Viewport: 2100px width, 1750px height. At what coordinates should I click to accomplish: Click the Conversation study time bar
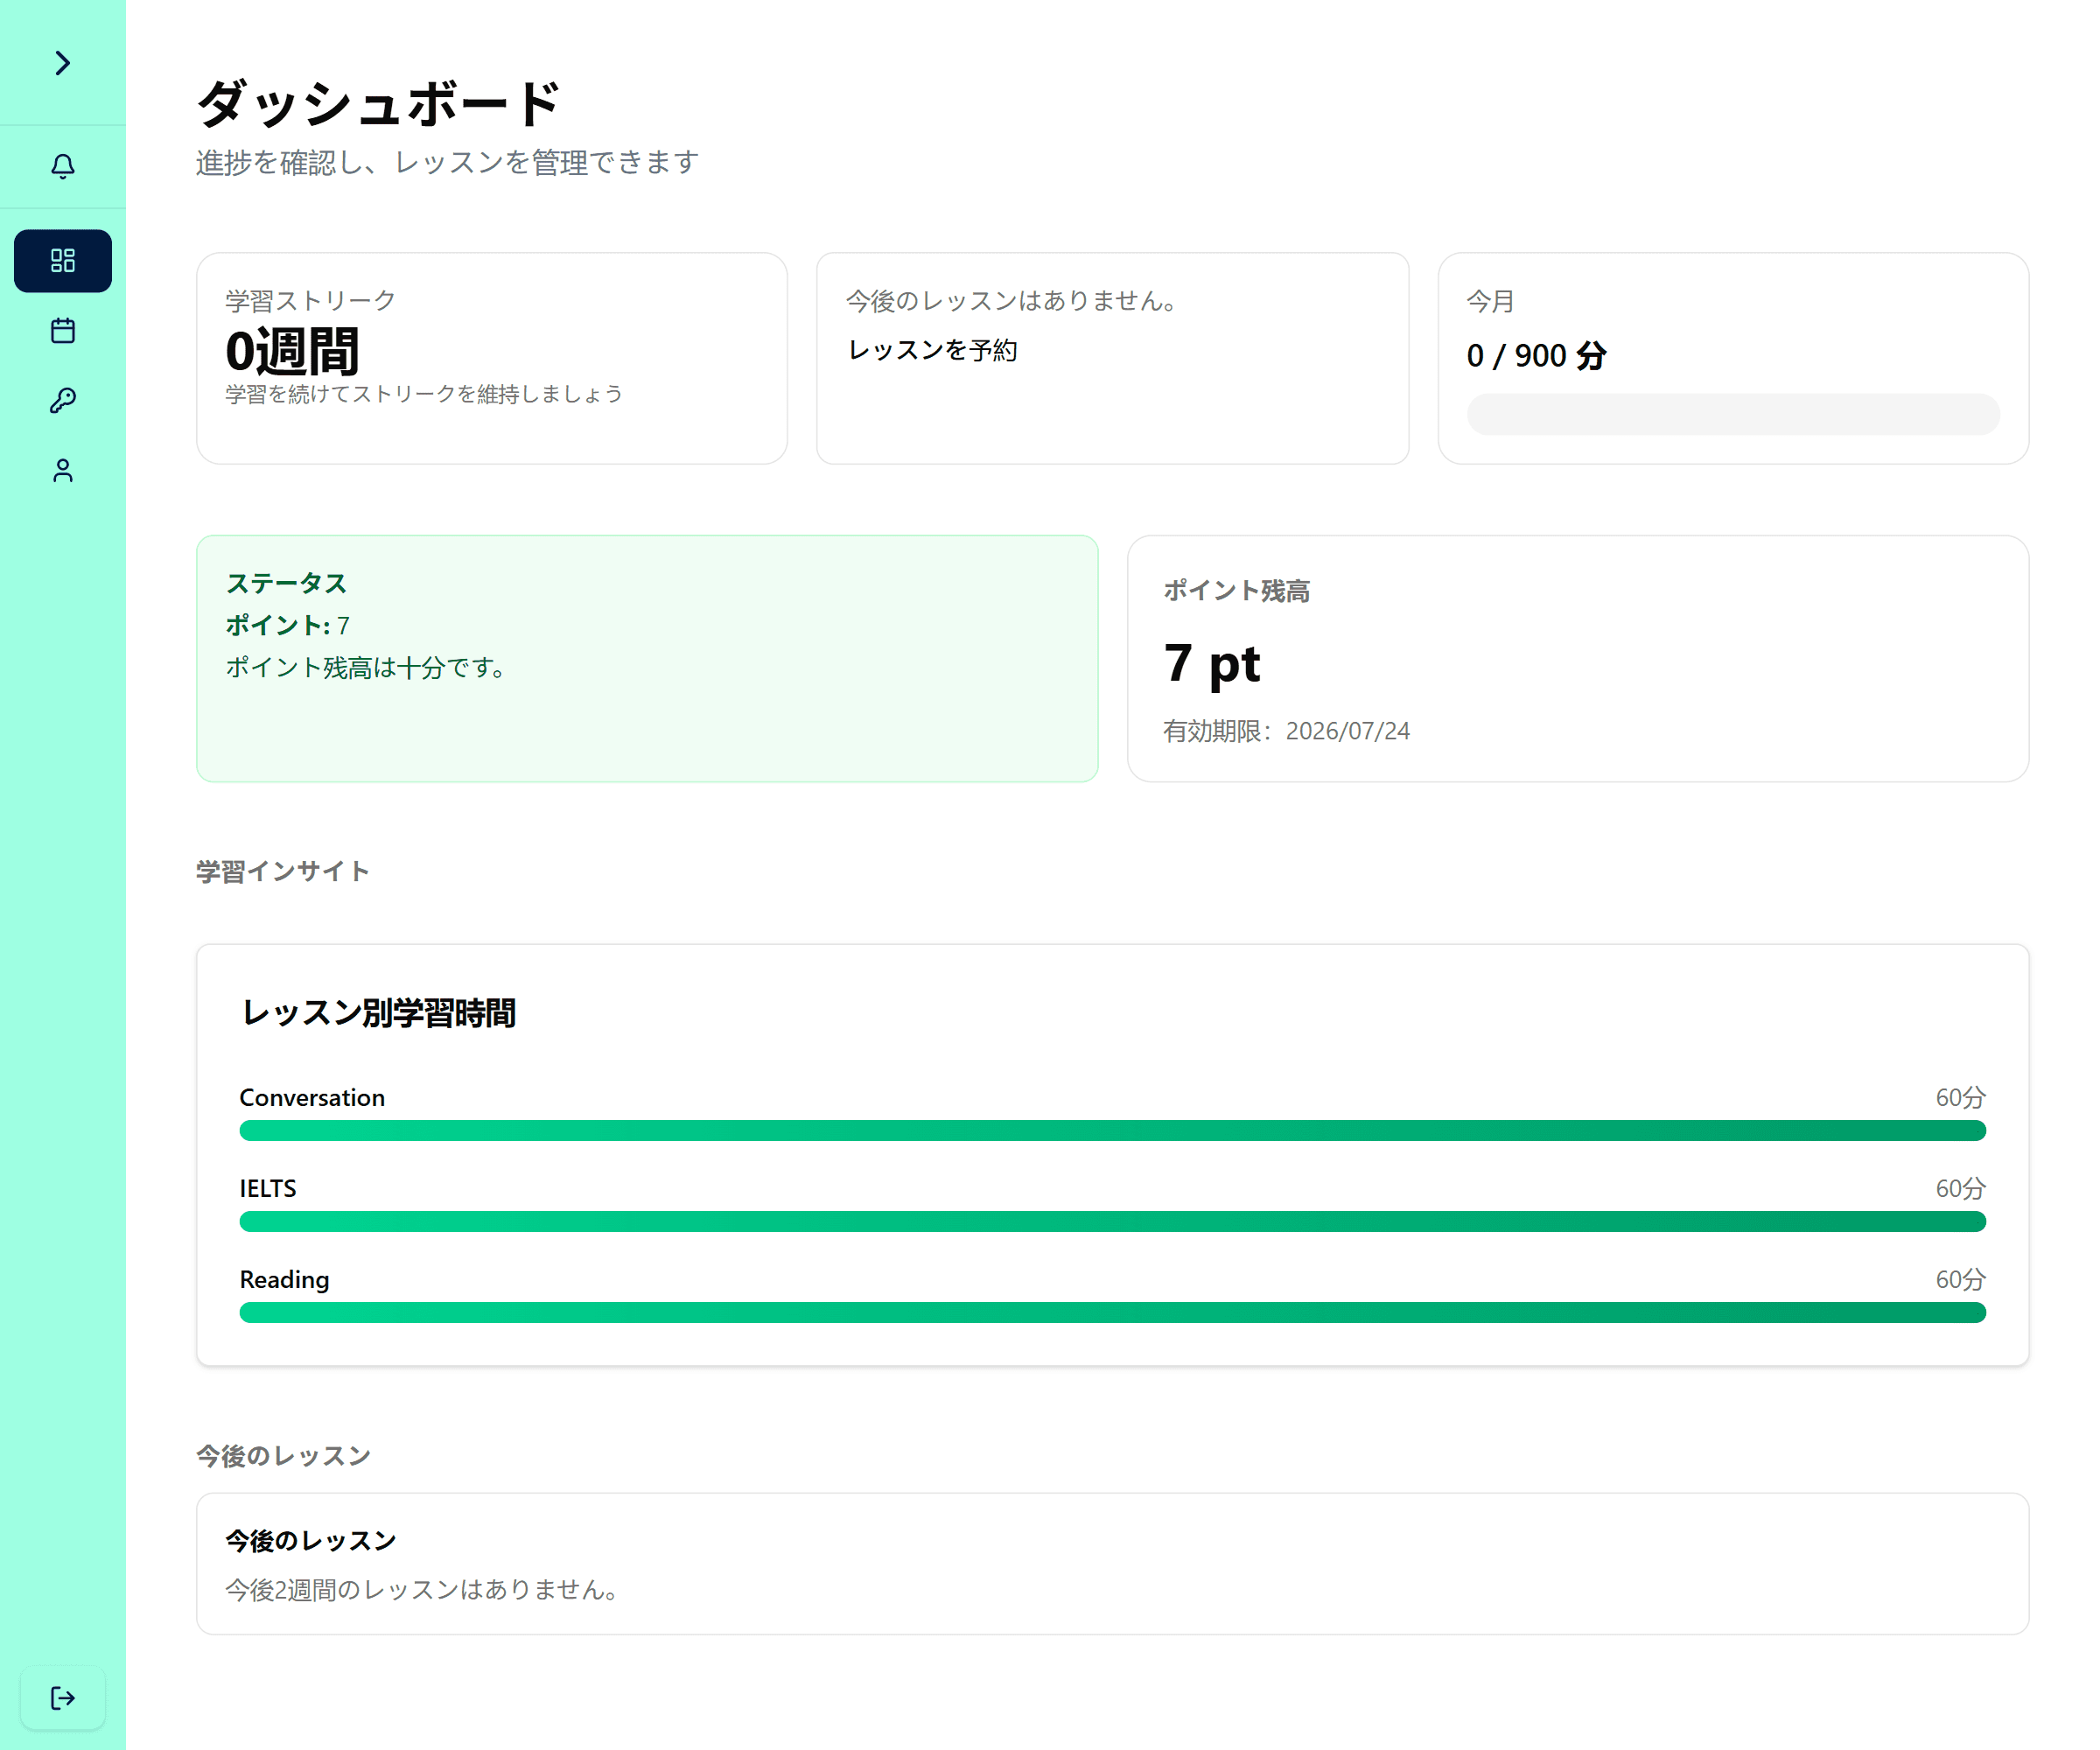point(1110,1130)
